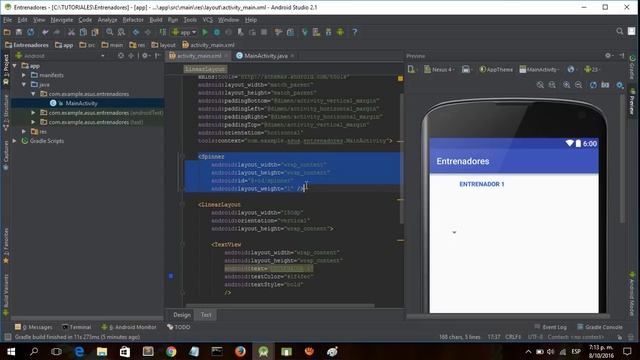Expand the Gradle Scripts node
The image size is (640, 360).
tap(15, 141)
